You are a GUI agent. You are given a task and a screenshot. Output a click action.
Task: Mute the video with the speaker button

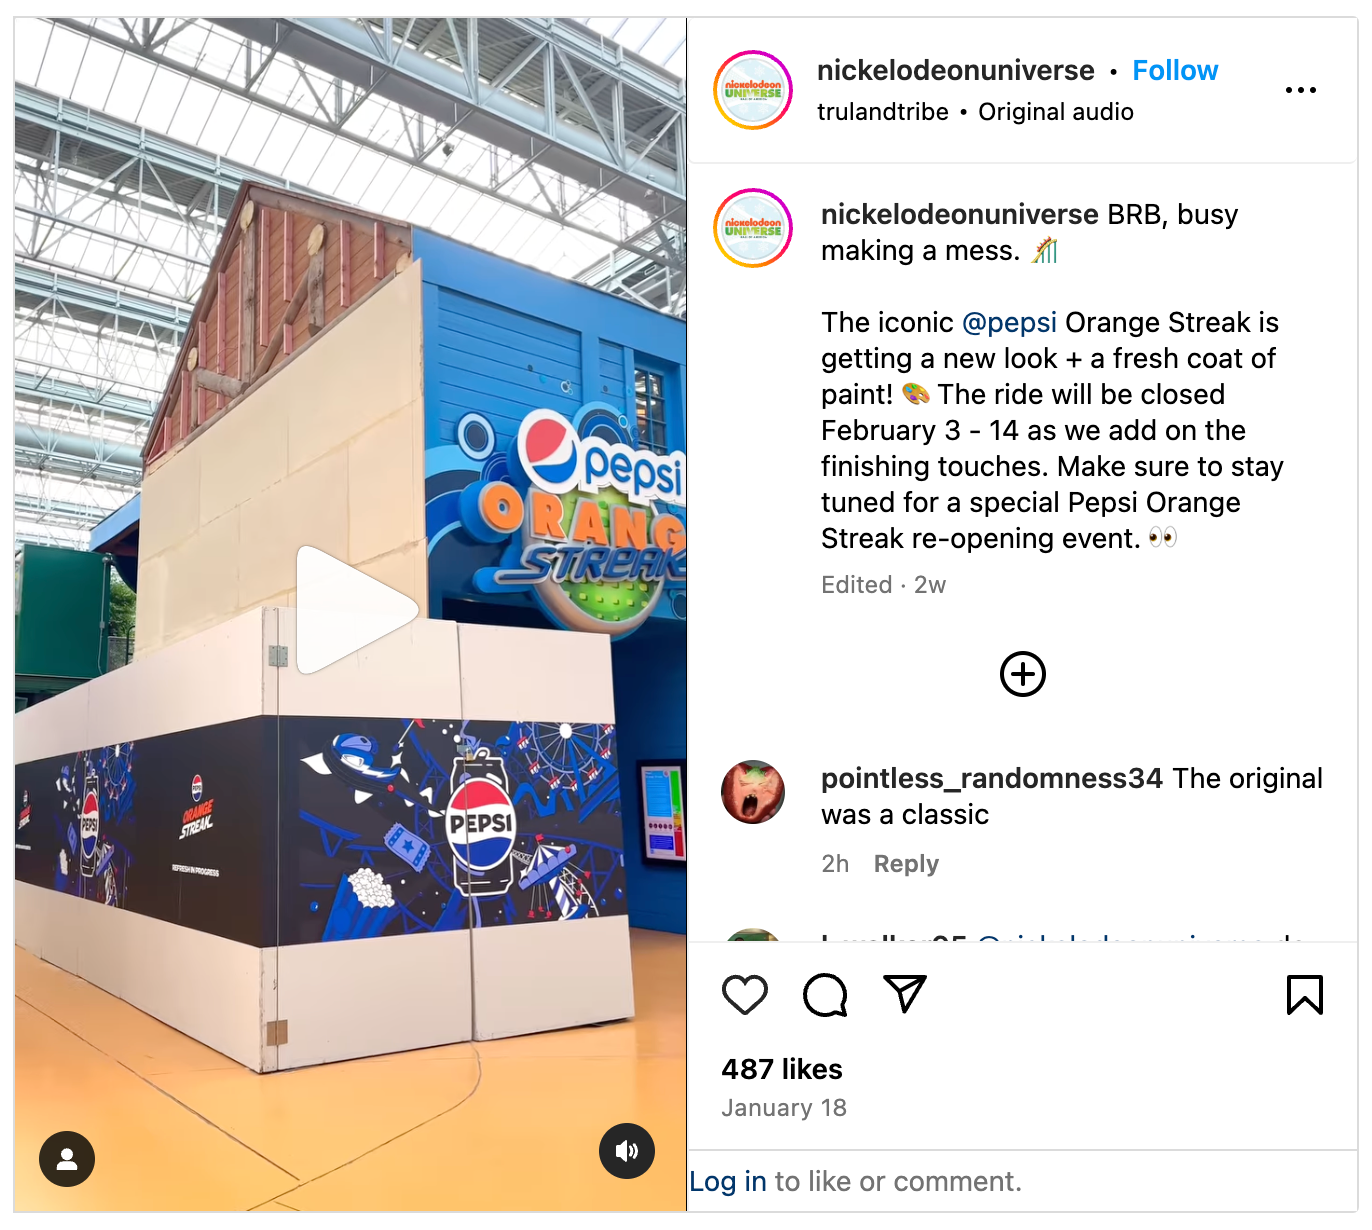627,1151
